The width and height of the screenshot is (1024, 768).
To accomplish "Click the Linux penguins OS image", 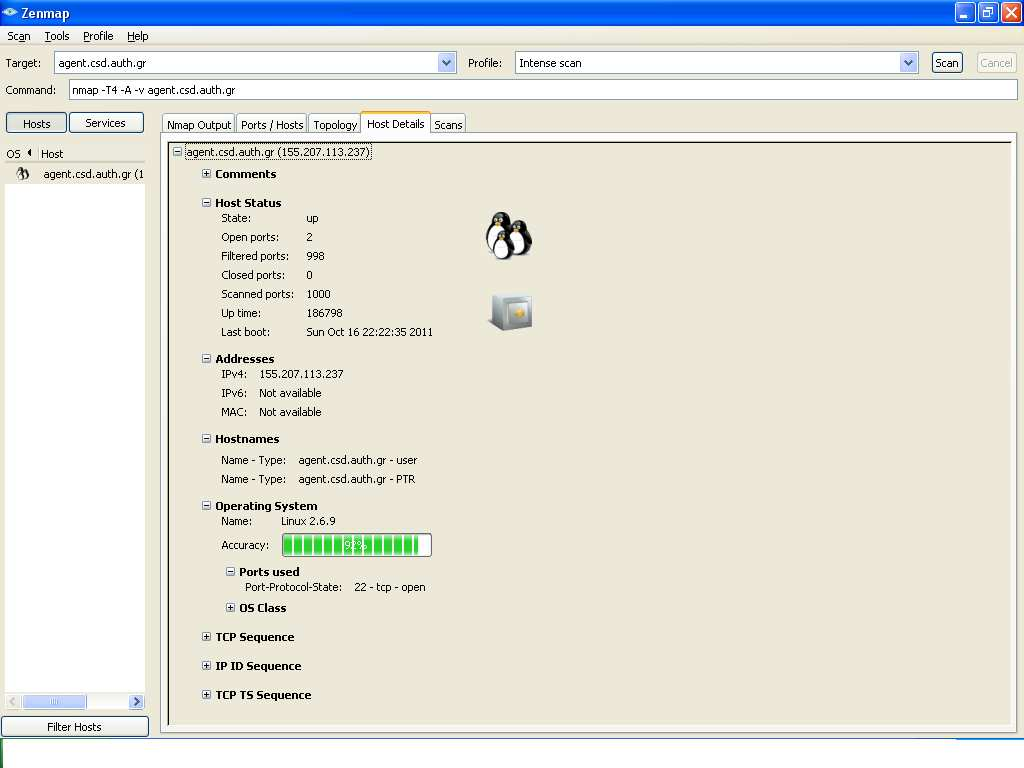I will 509,236.
